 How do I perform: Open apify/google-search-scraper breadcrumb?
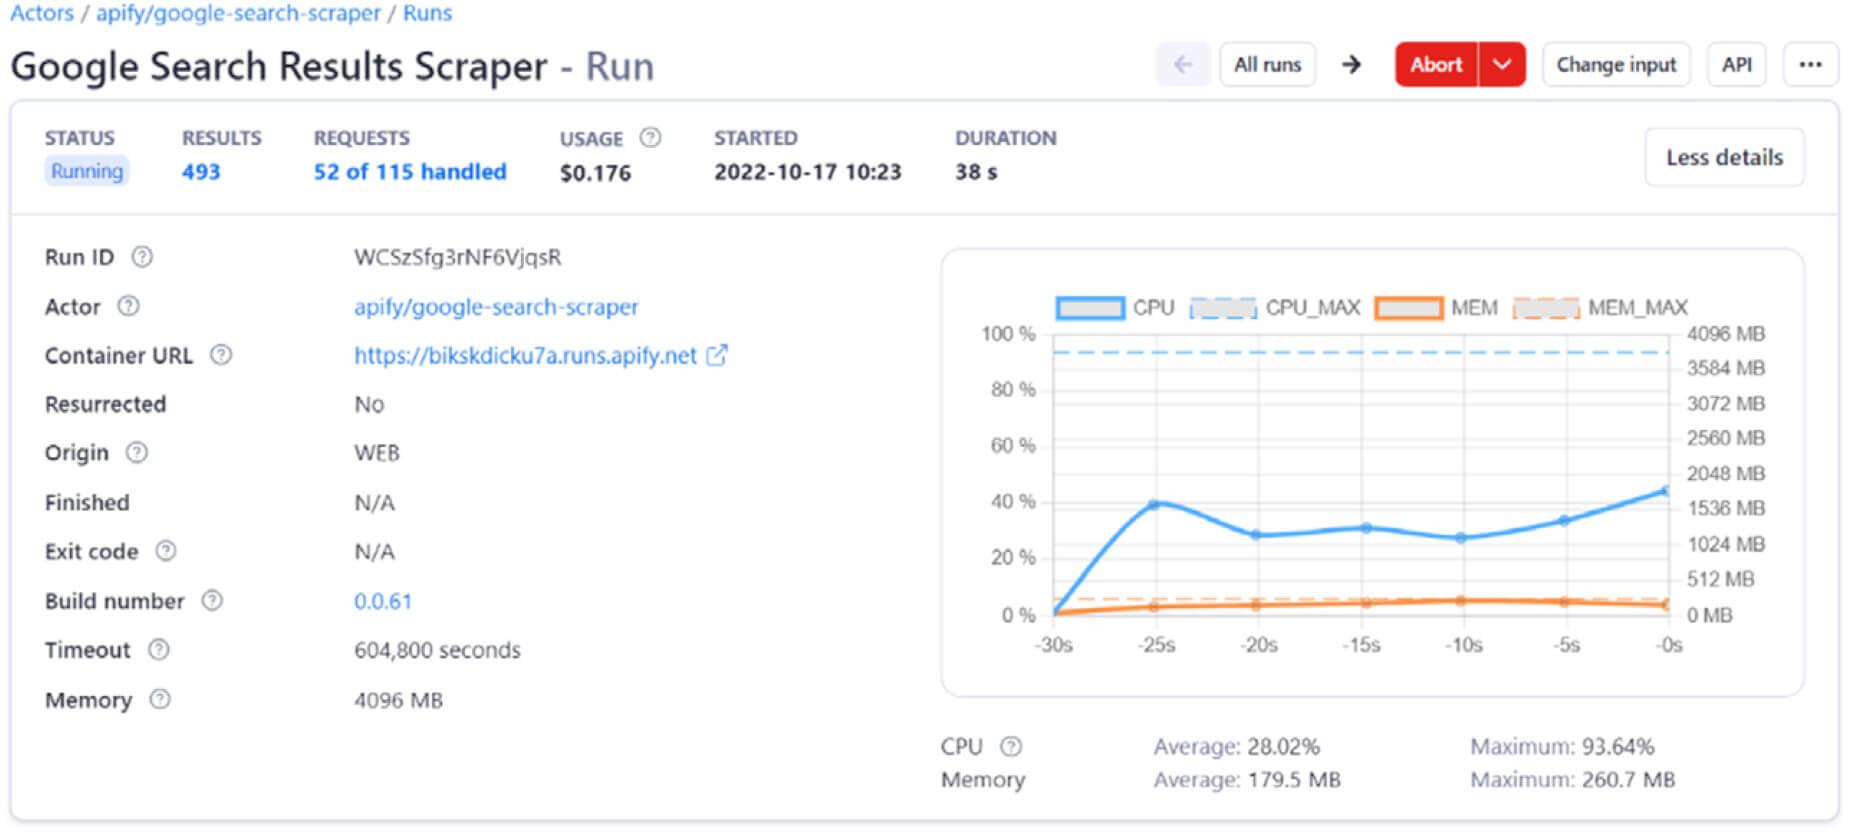pyautogui.click(x=238, y=13)
